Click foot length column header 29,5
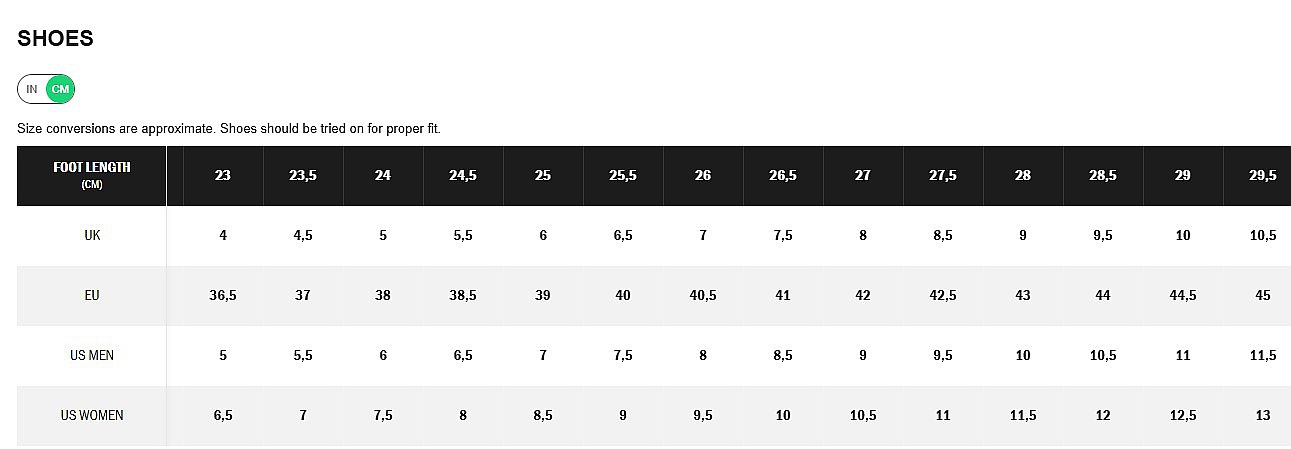Image resolution: width=1291 pixels, height=449 pixels. [x=1263, y=176]
